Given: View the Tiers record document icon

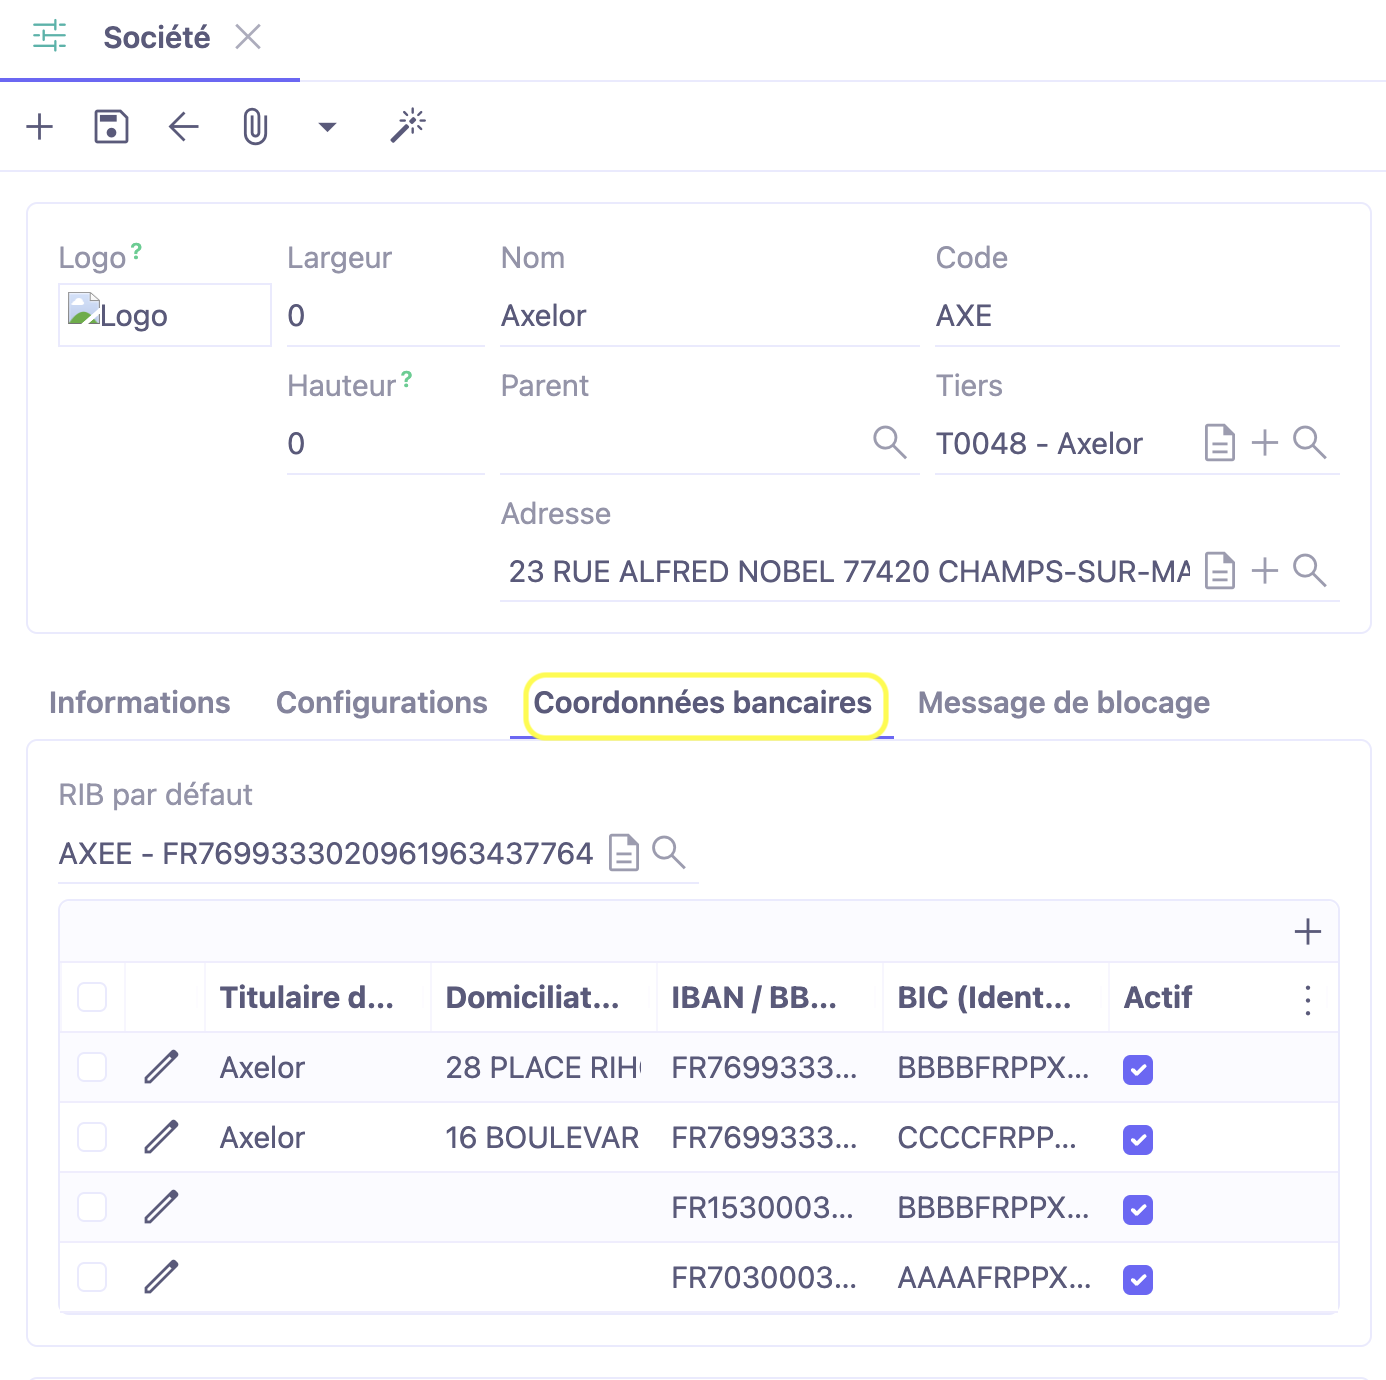Looking at the screenshot, I should pyautogui.click(x=1220, y=442).
